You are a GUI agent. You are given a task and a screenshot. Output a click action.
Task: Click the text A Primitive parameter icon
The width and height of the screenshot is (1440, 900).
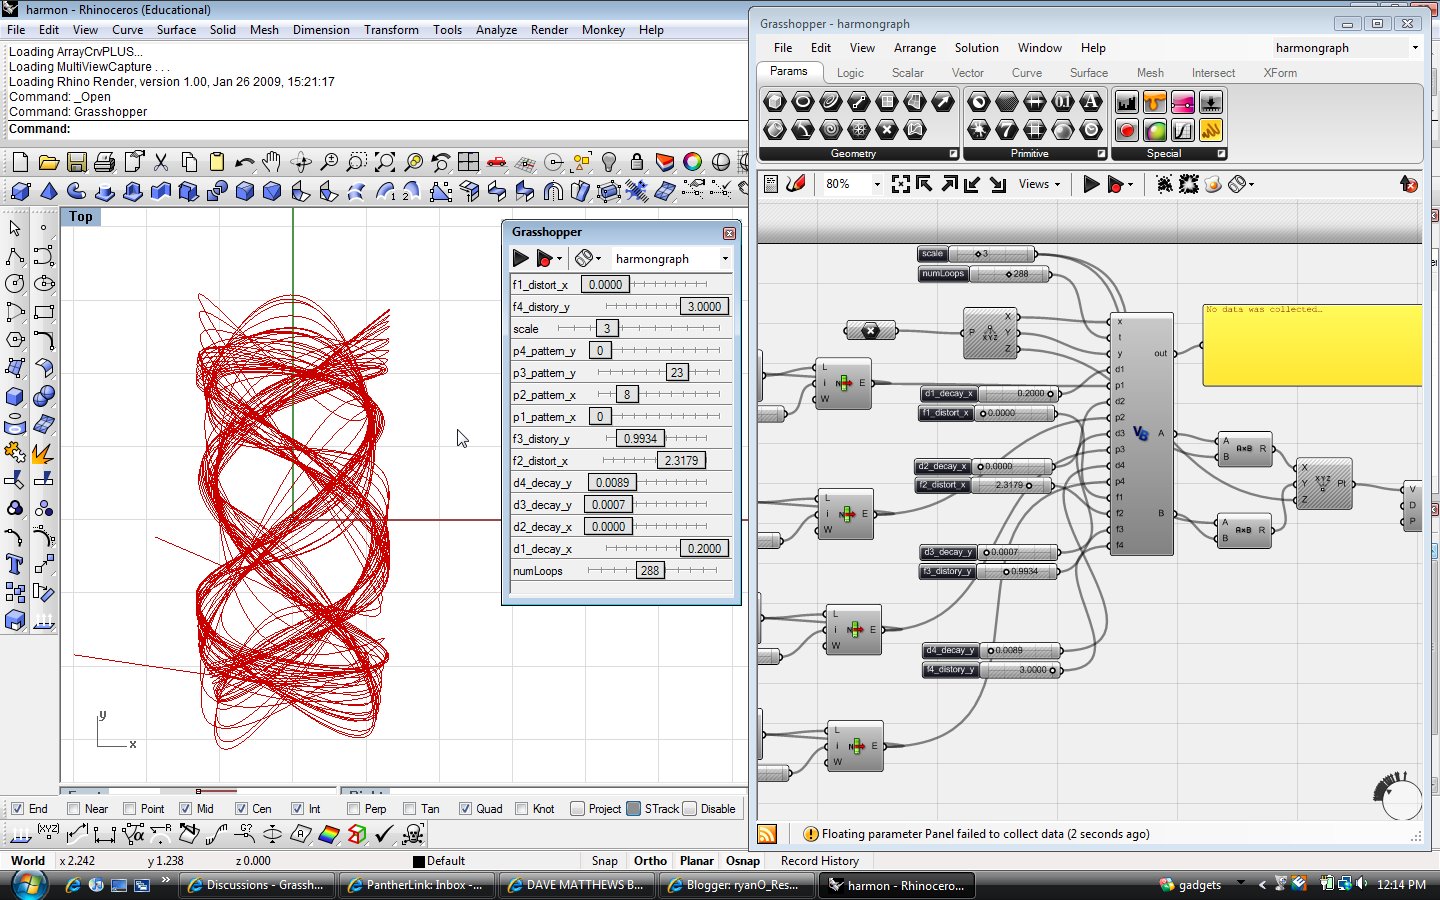click(1091, 102)
